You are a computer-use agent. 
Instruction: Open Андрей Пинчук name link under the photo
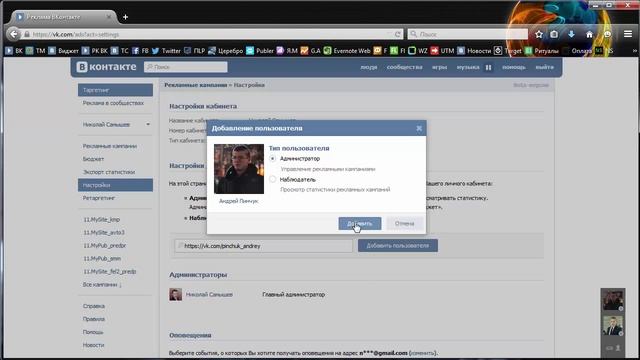pos(238,201)
